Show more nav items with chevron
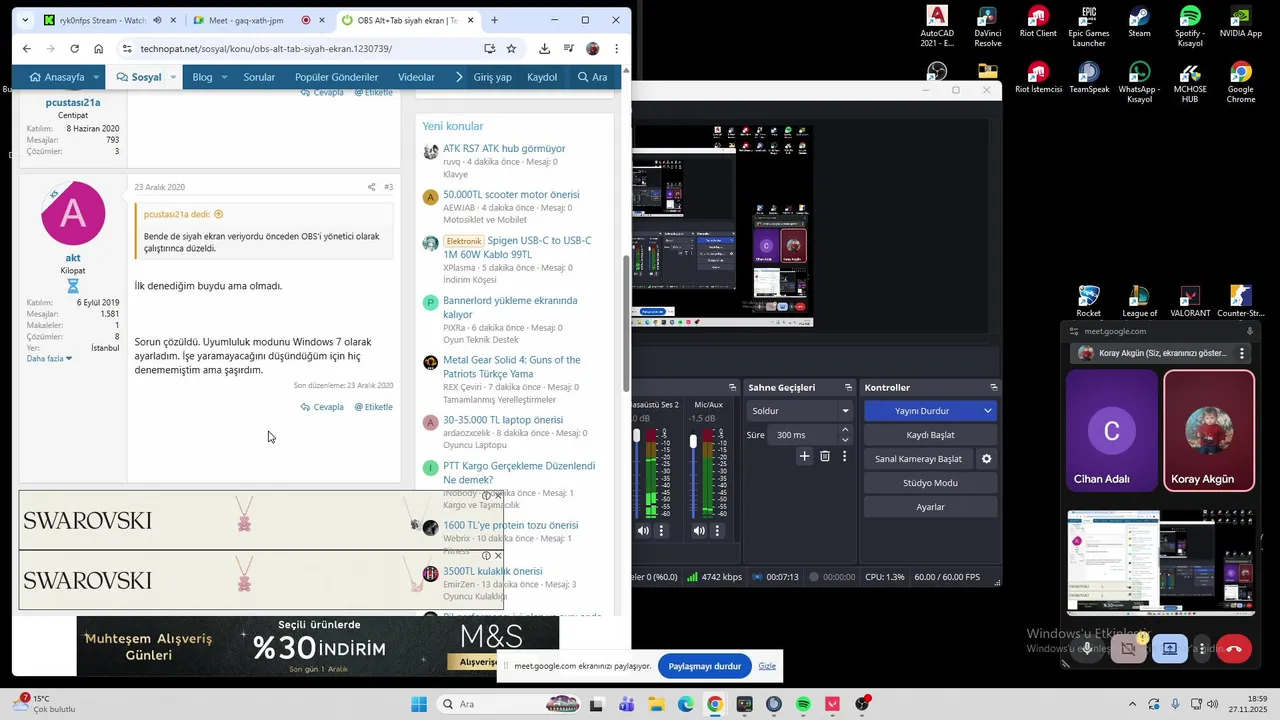Image resolution: width=1280 pixels, height=720 pixels. [459, 77]
